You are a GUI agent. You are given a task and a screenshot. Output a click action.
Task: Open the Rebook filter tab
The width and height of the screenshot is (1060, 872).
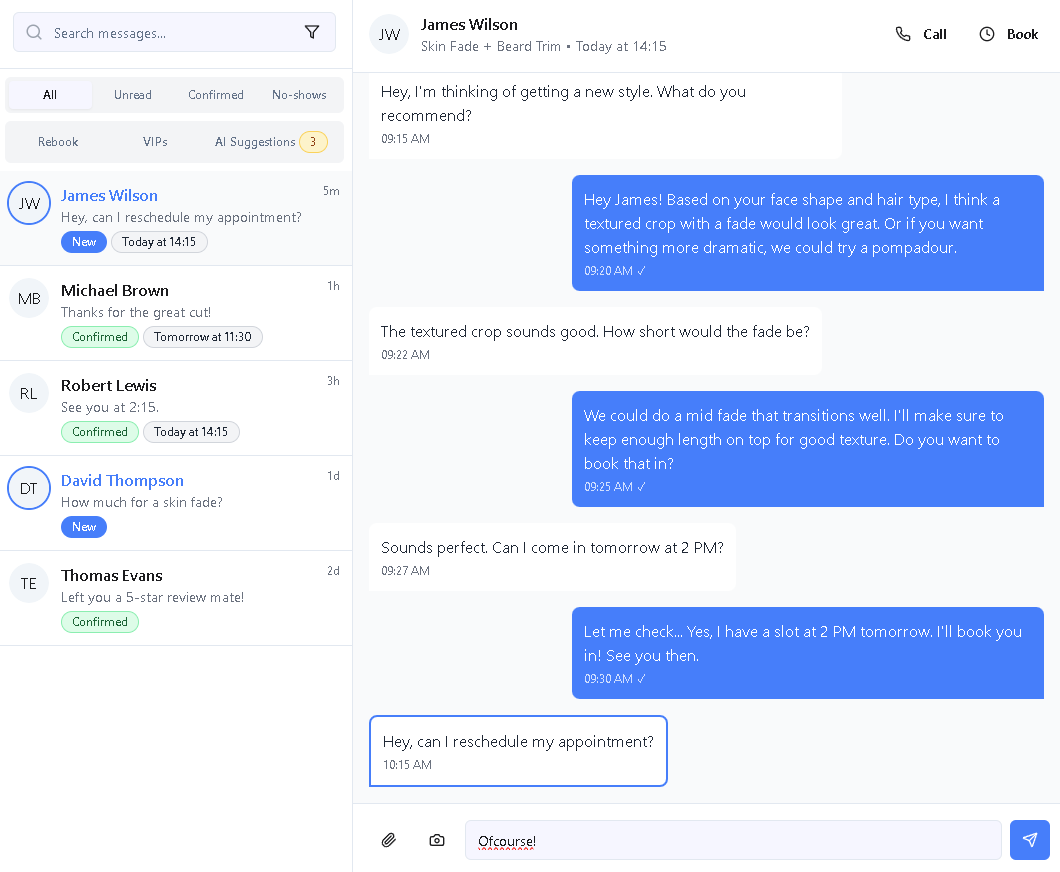click(58, 142)
